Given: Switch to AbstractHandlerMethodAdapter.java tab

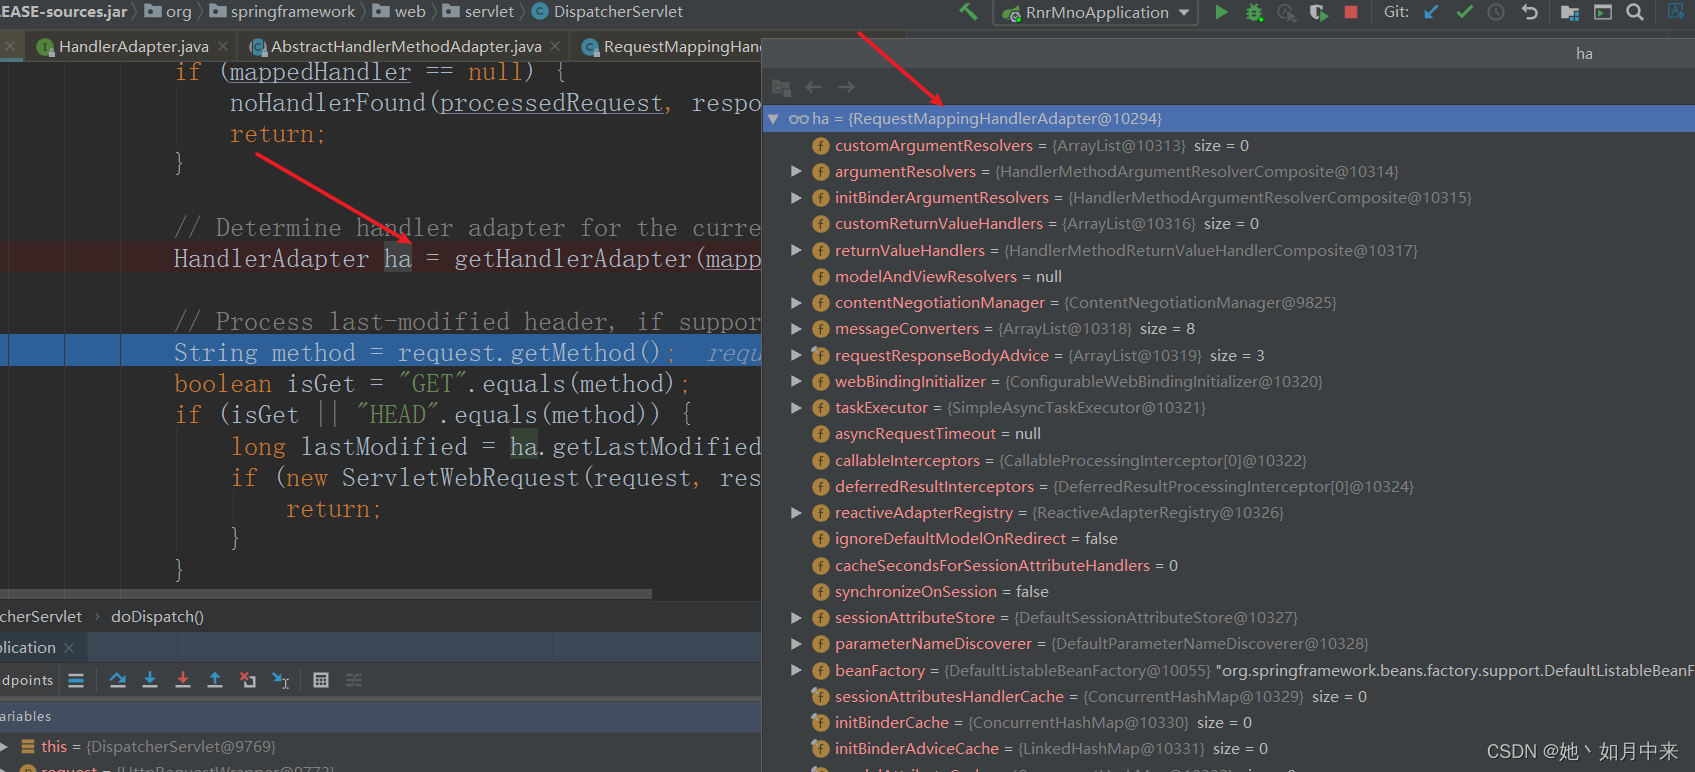Looking at the screenshot, I should click(x=405, y=46).
